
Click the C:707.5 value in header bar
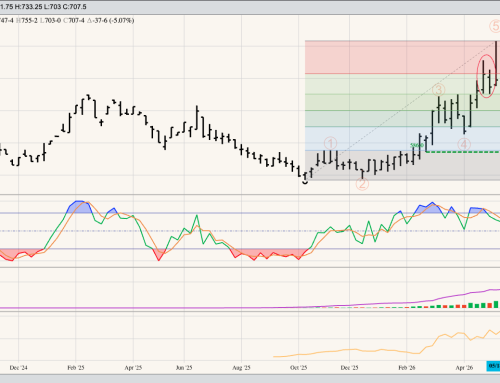click(74, 7)
